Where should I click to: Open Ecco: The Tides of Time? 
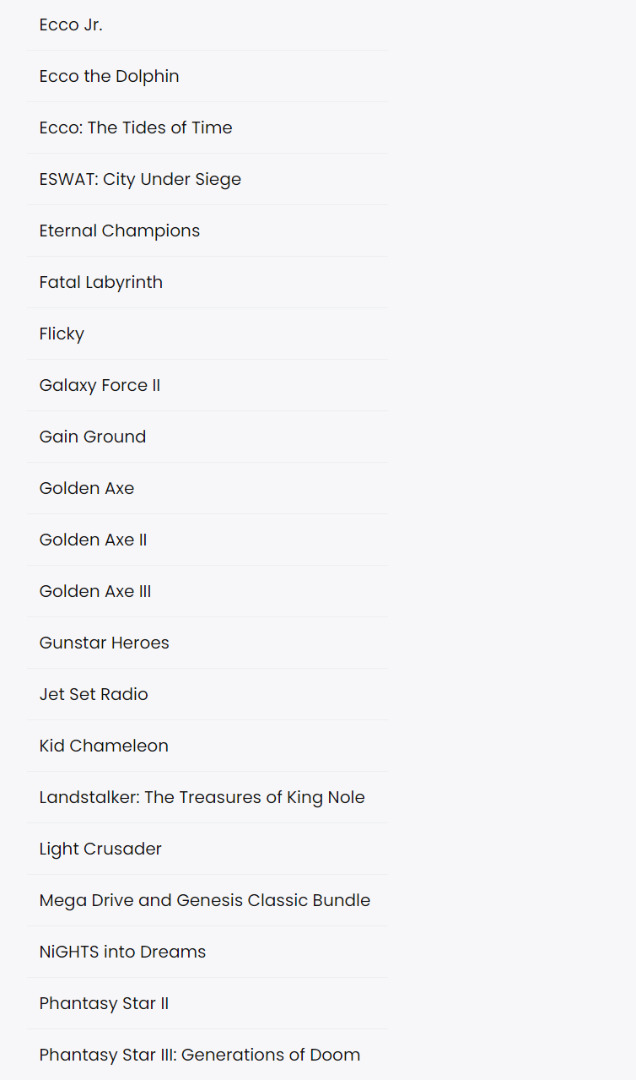click(135, 128)
